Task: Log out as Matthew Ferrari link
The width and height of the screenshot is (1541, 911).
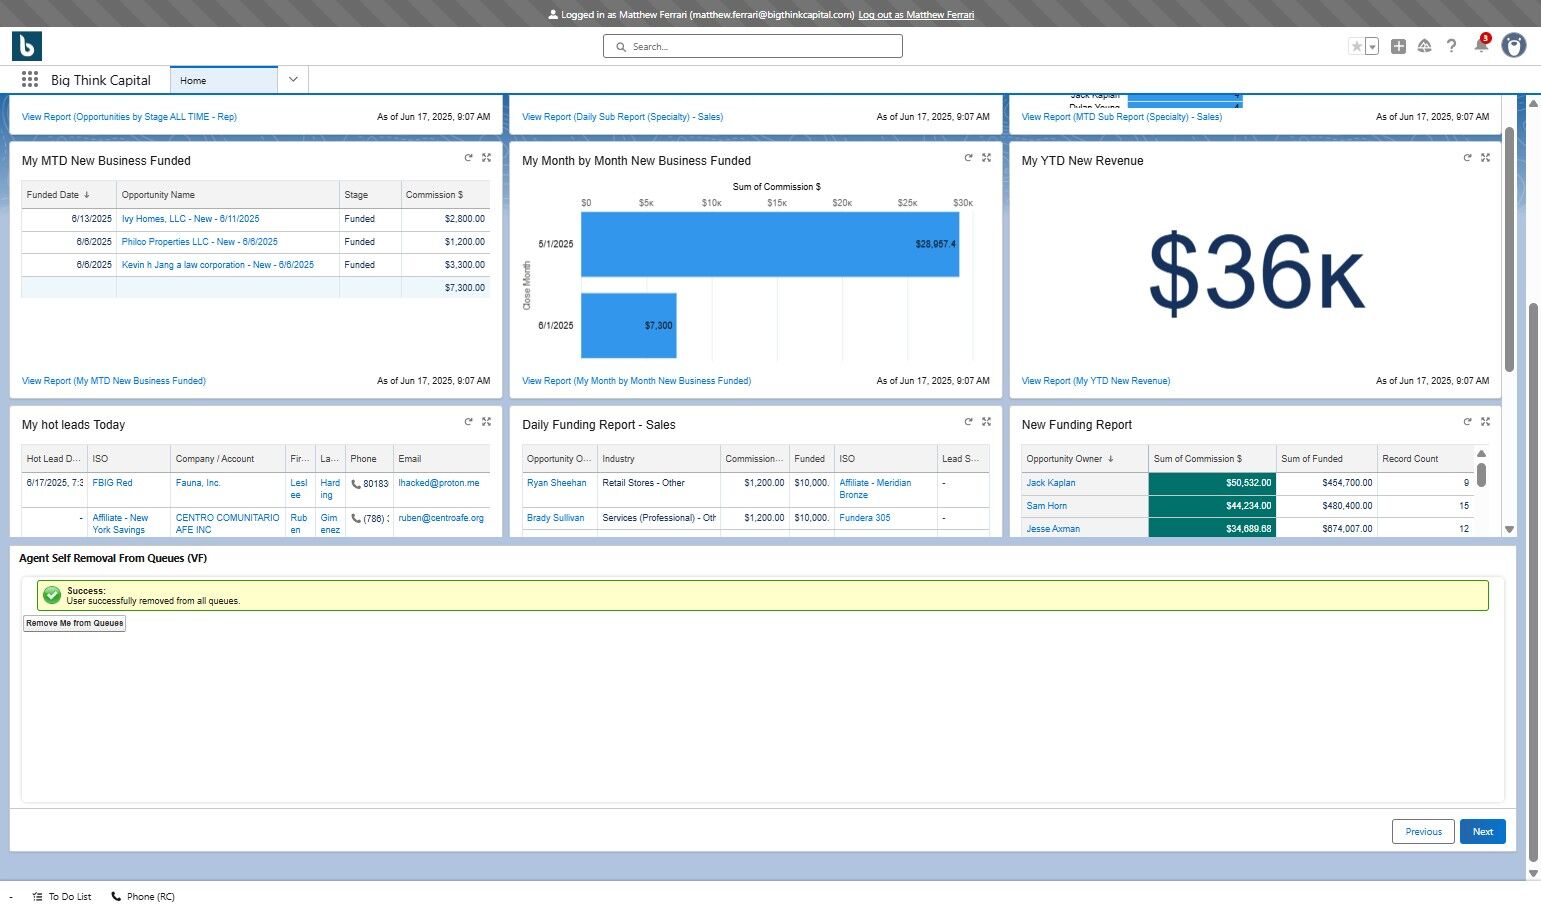Action: (x=916, y=15)
